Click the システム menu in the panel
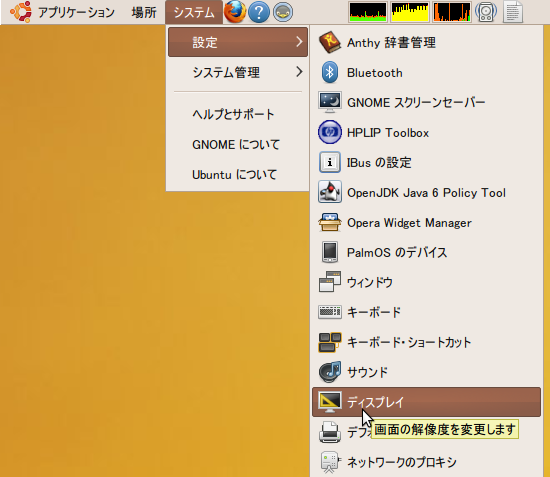 pos(194,12)
